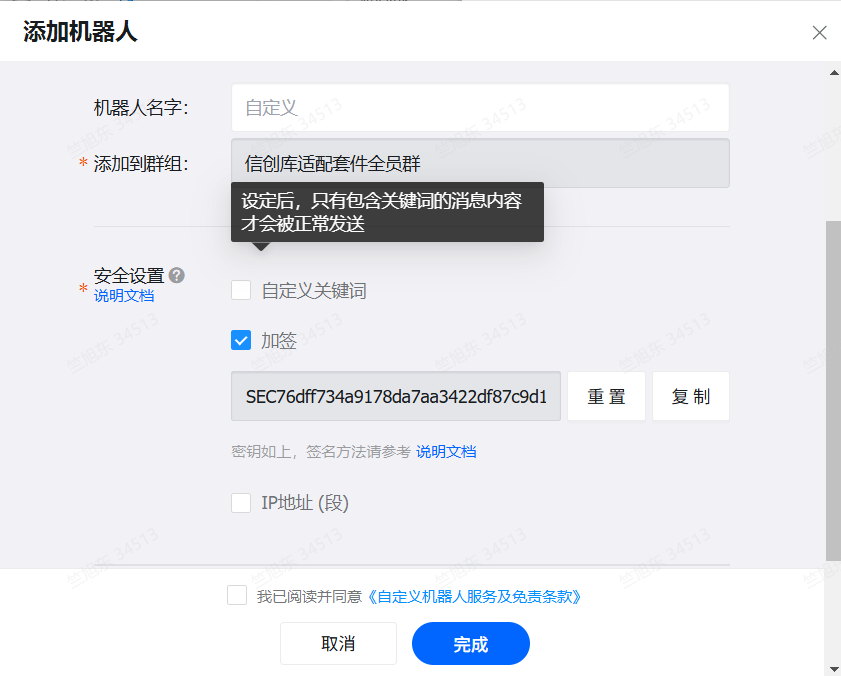Open the 自定义机器人服务及免责条款 link
Image resolution: width=841 pixels, height=676 pixels.
[474, 597]
